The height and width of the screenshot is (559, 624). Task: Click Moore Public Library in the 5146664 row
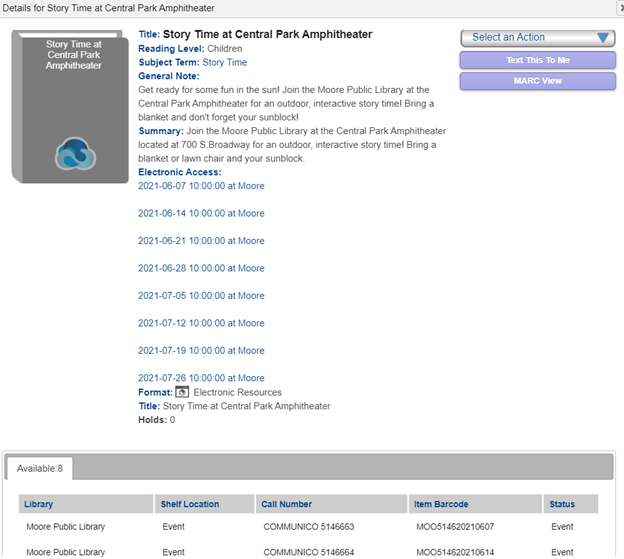(x=66, y=552)
